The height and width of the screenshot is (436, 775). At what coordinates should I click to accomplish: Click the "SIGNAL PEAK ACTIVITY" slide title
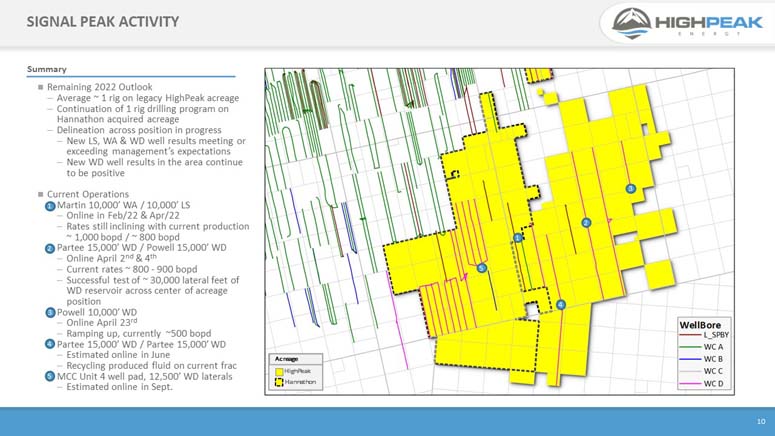point(103,22)
